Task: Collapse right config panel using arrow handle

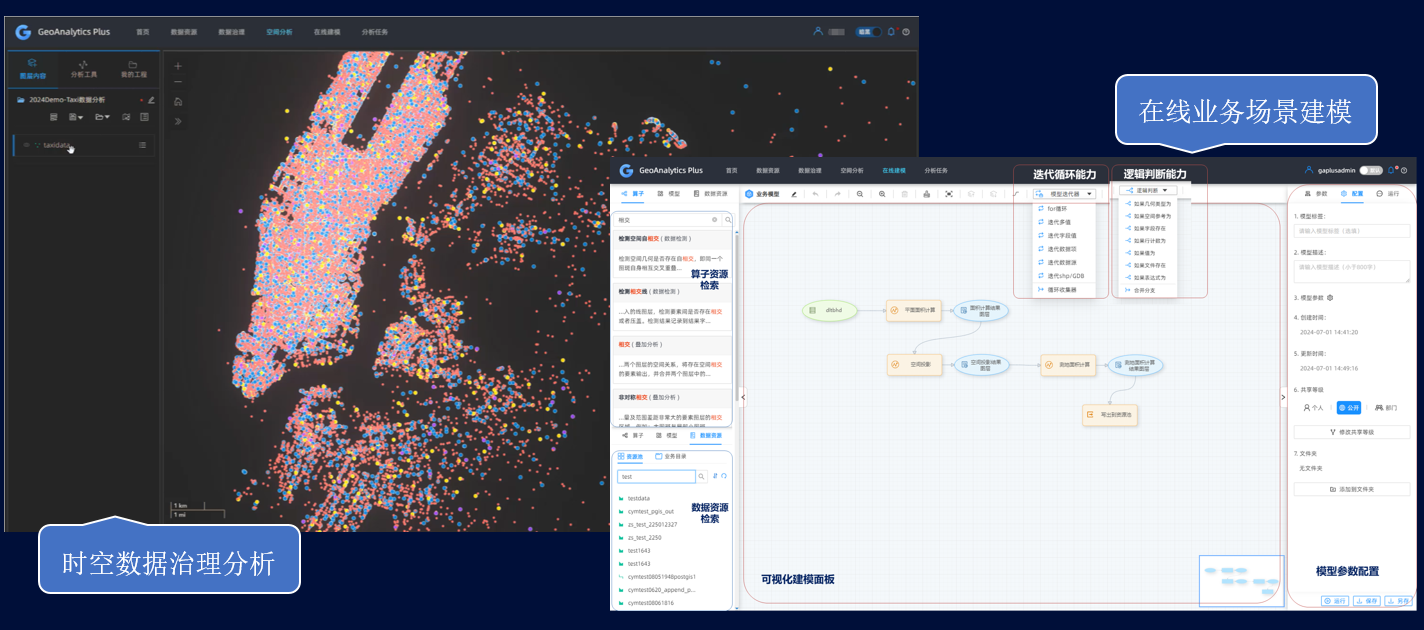Action: [1284, 397]
